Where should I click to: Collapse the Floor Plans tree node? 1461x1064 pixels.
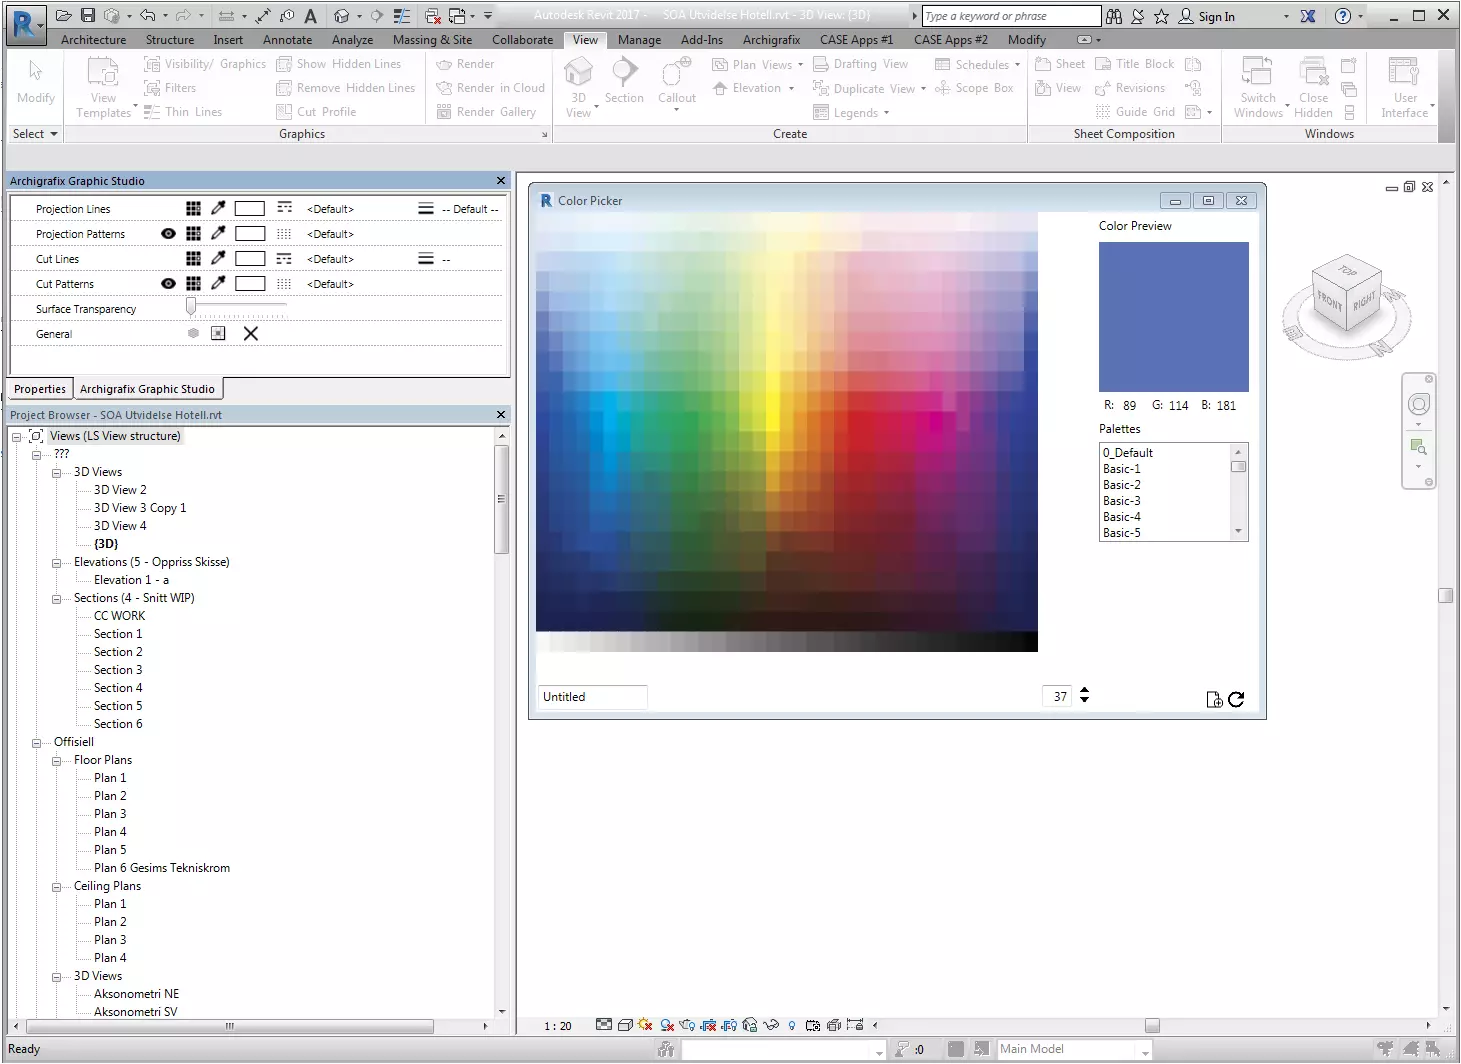pos(57,761)
